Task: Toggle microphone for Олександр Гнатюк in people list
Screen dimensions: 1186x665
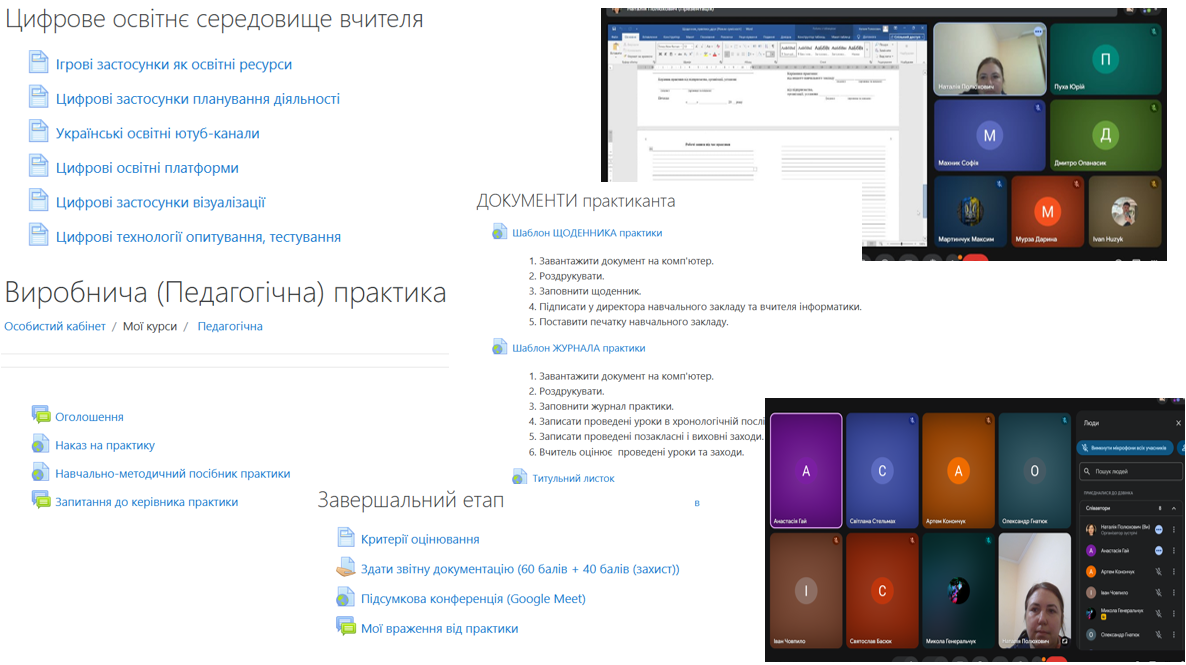Action: tap(1159, 635)
